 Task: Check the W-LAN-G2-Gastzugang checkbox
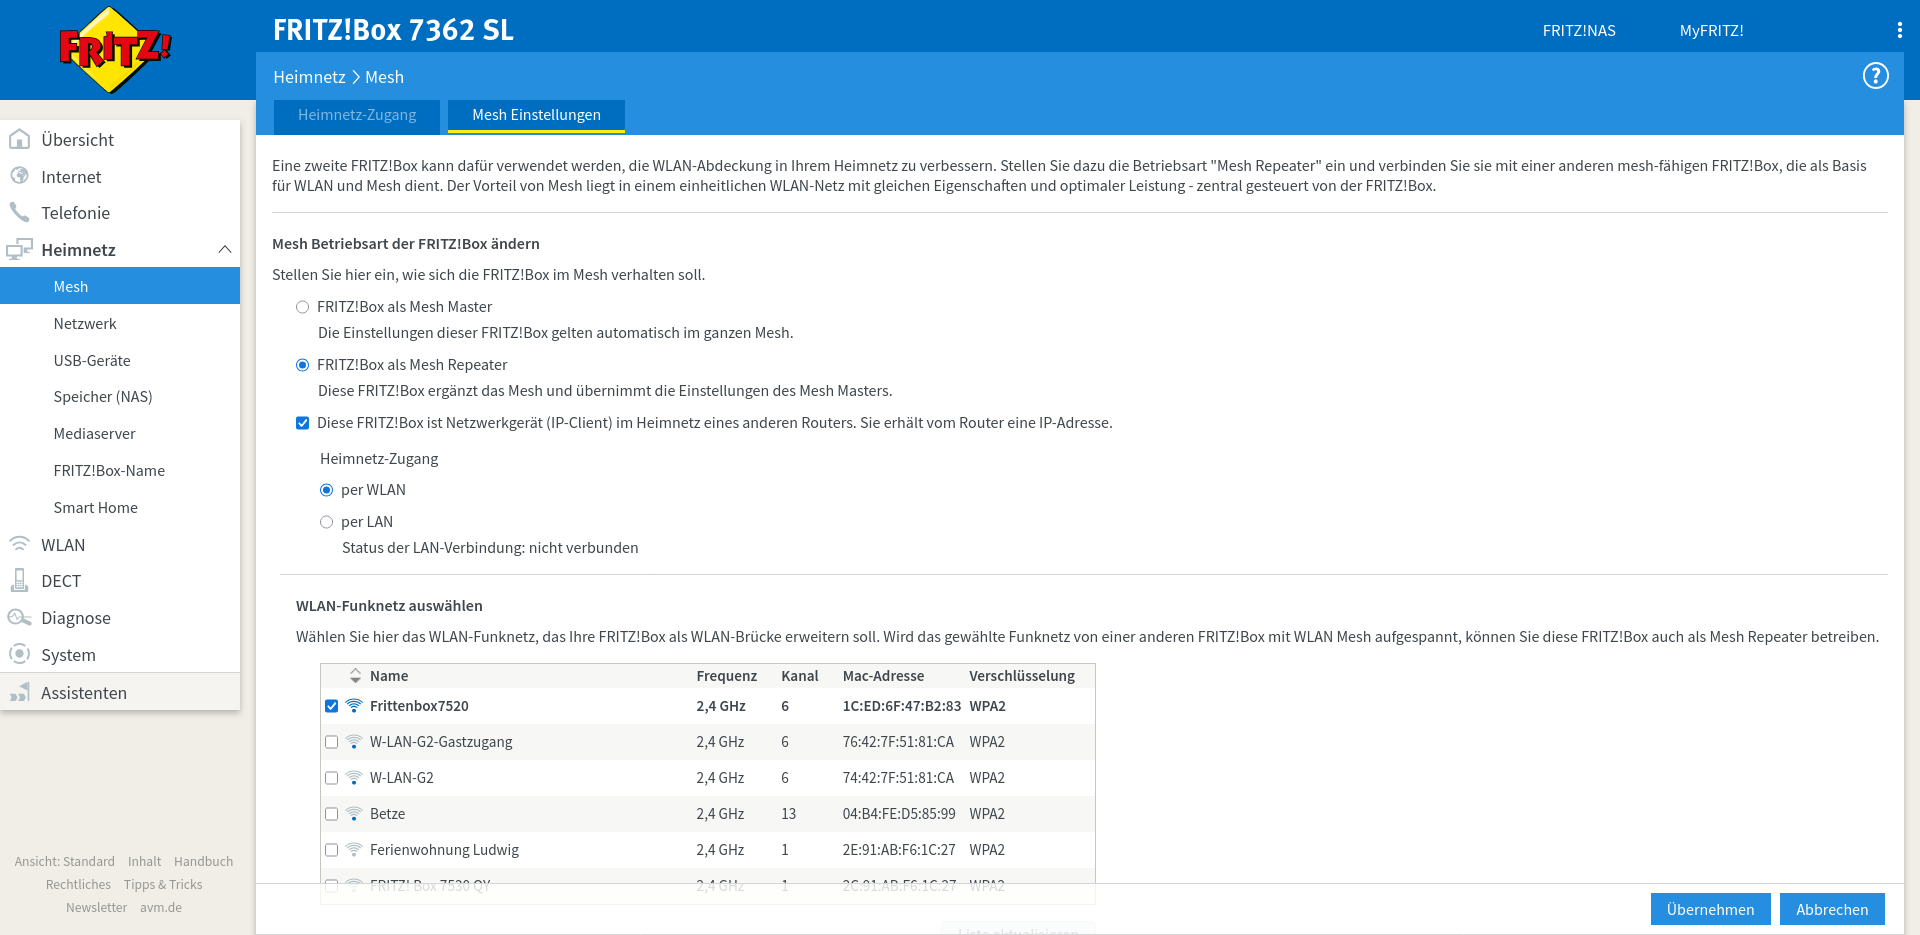tap(331, 742)
